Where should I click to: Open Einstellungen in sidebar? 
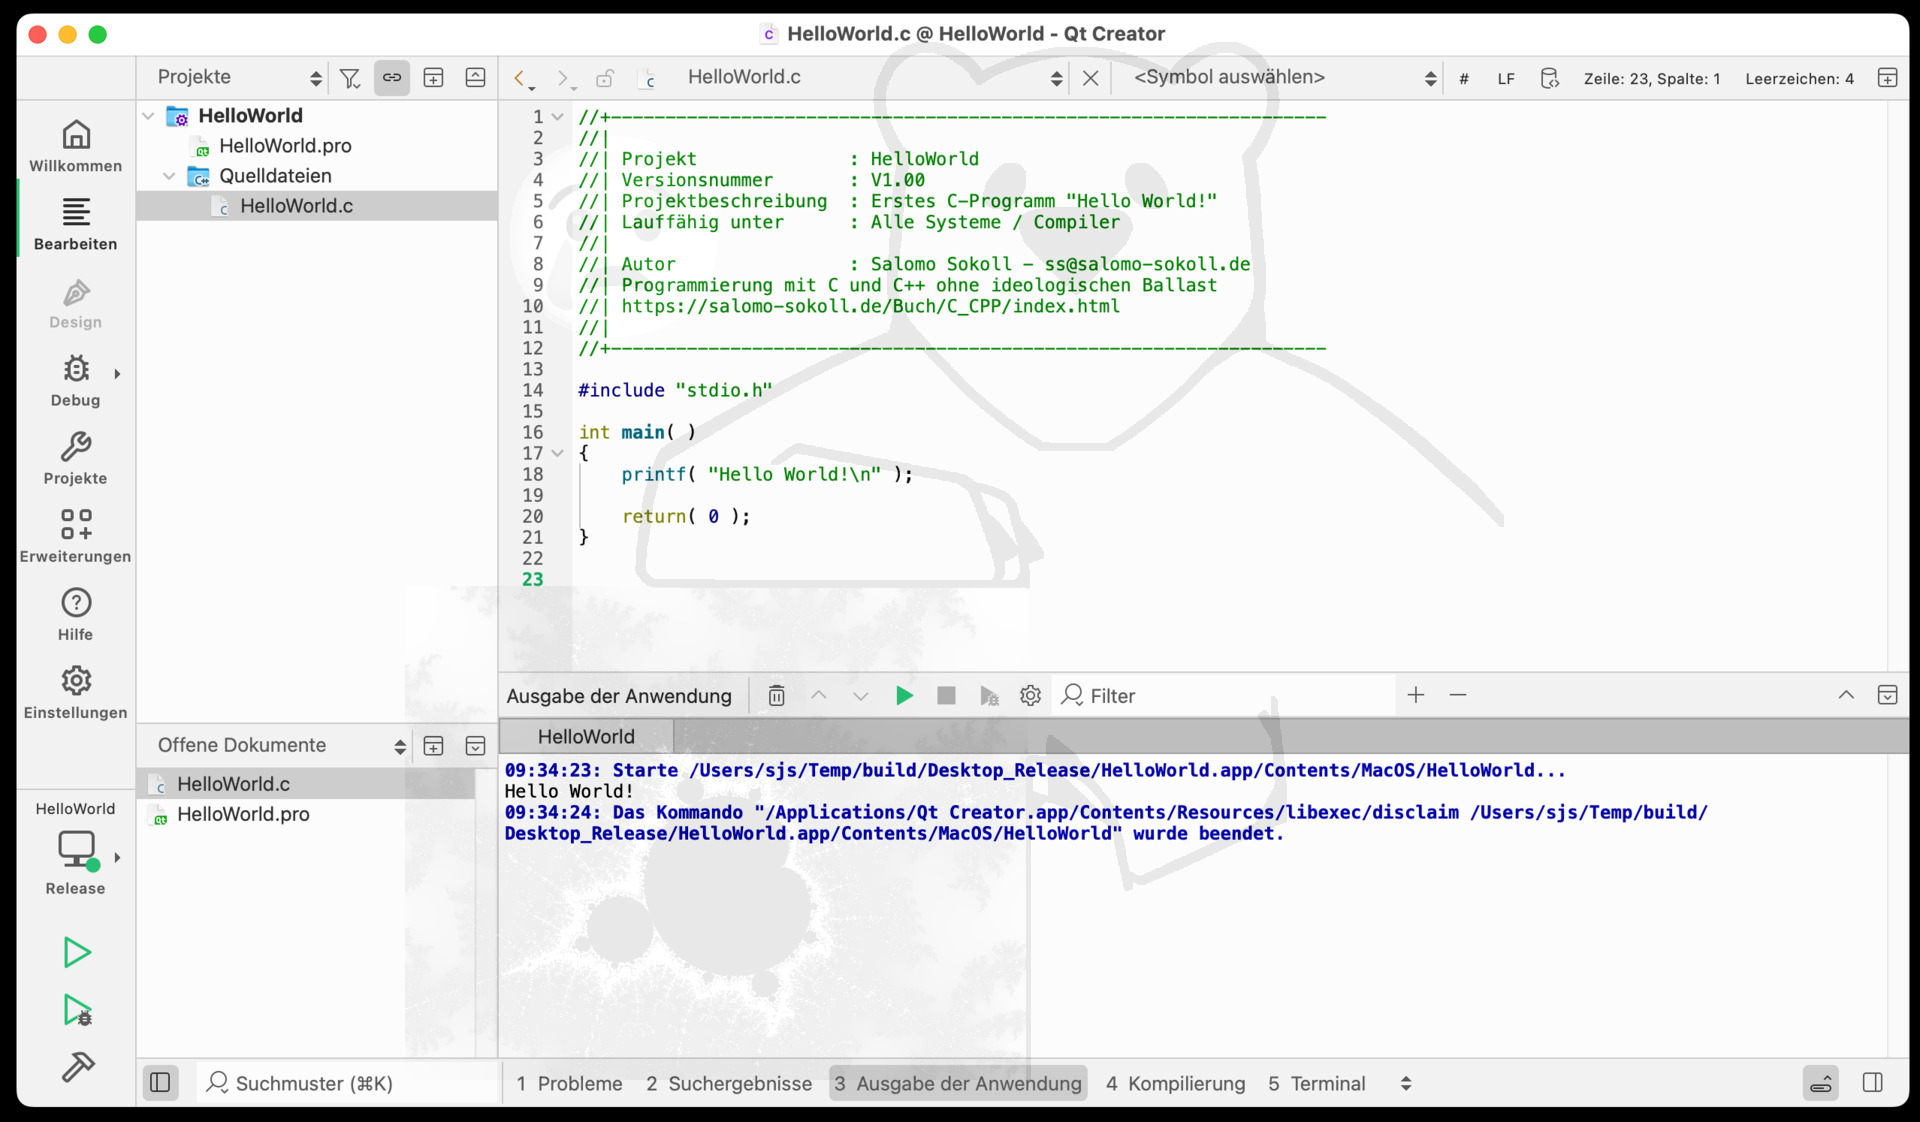click(76, 692)
